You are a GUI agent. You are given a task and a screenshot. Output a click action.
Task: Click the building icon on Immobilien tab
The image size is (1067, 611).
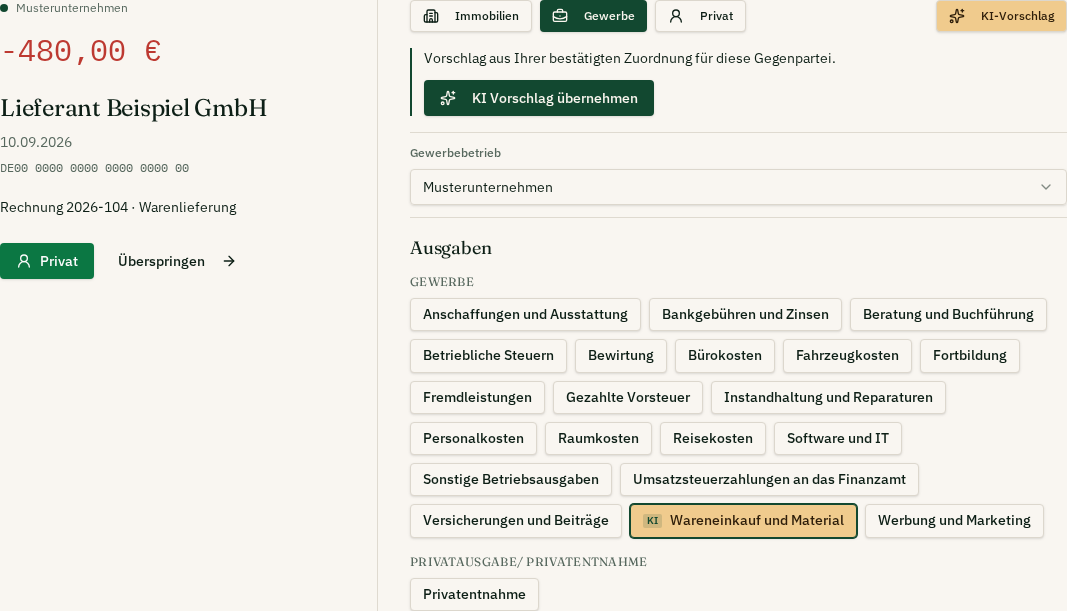tap(431, 16)
